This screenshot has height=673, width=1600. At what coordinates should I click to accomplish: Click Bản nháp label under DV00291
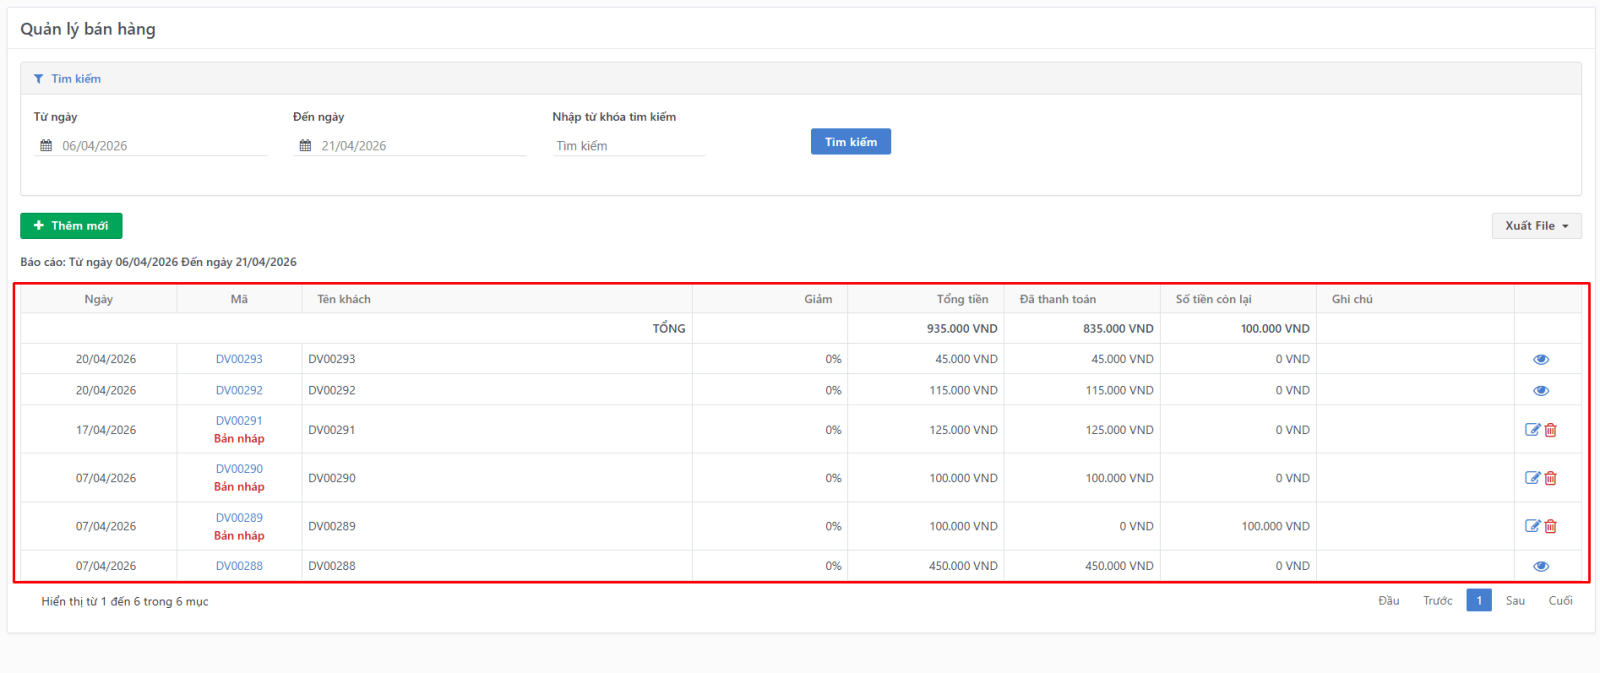click(239, 439)
